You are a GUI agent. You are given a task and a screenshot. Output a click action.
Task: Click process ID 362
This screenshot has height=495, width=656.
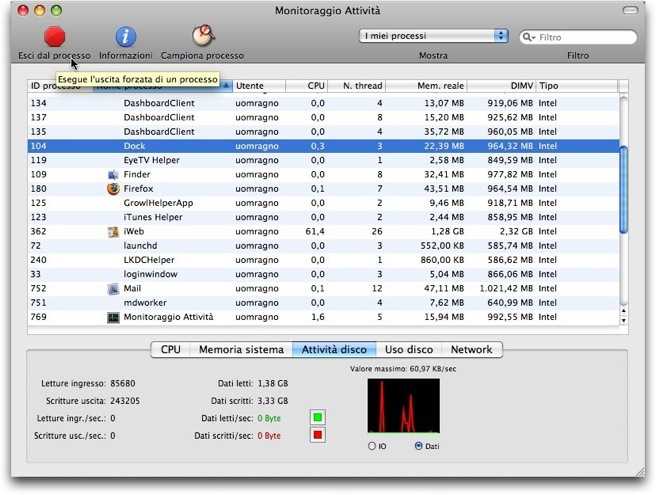tap(38, 231)
